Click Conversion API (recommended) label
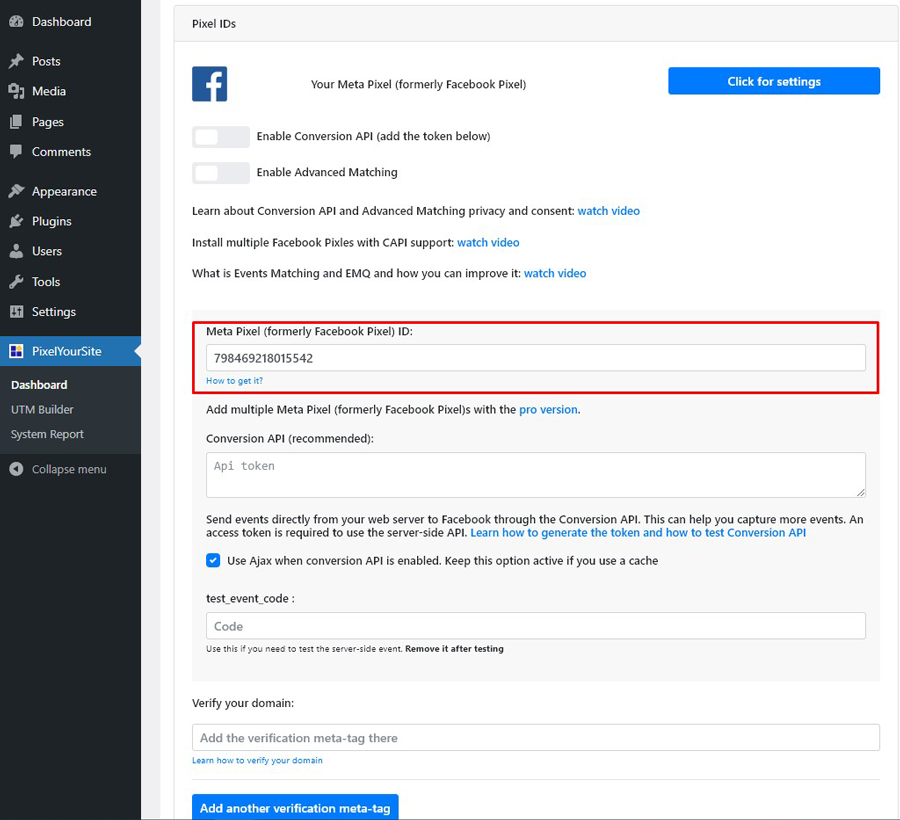 pyautogui.click(x=290, y=438)
